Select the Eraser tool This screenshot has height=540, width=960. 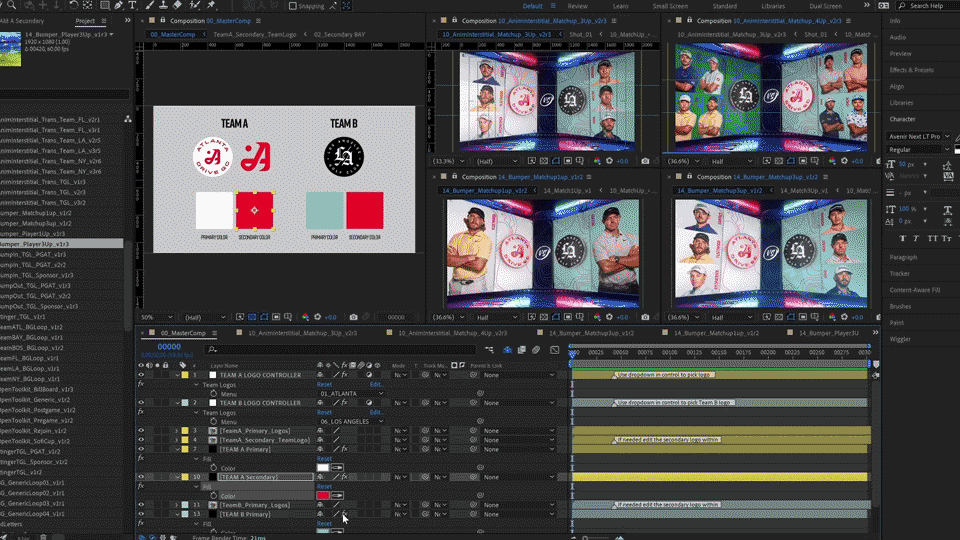[x=179, y=5]
